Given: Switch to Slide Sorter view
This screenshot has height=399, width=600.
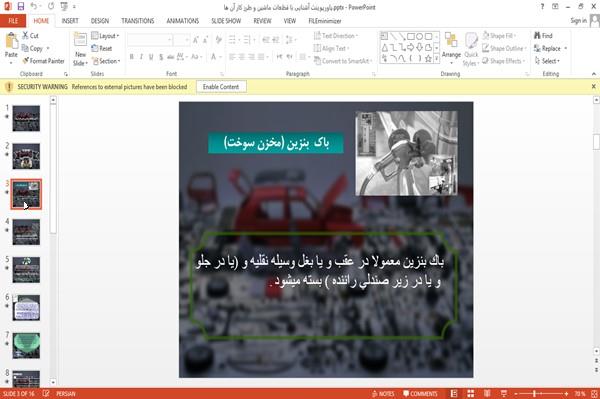Looking at the screenshot, I should click(x=471, y=394).
